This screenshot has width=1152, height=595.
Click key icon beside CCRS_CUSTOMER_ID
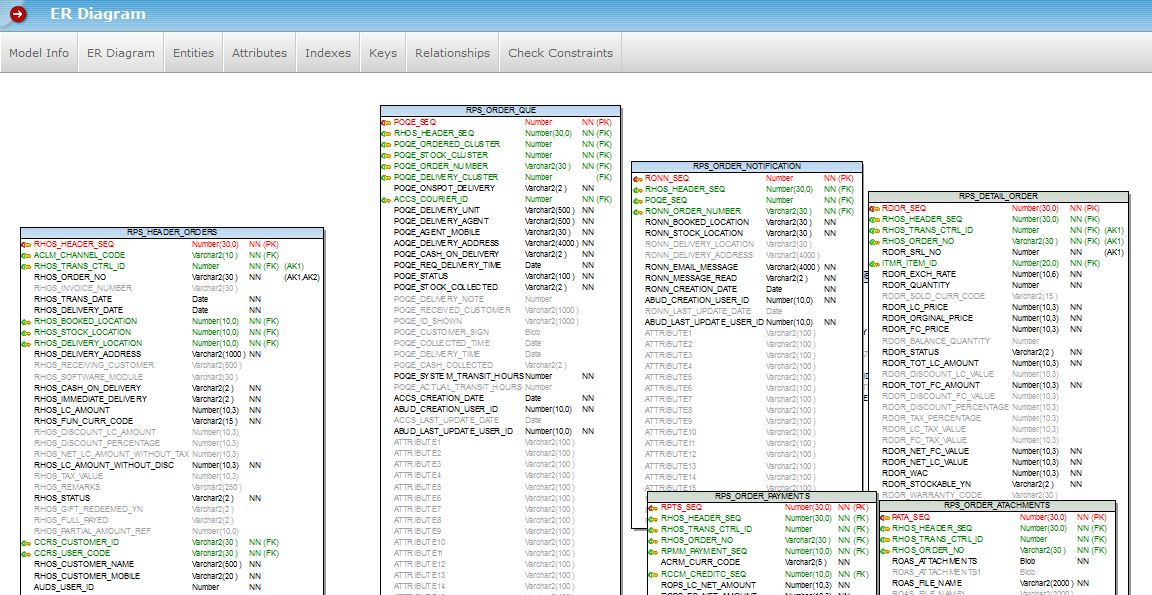26,542
